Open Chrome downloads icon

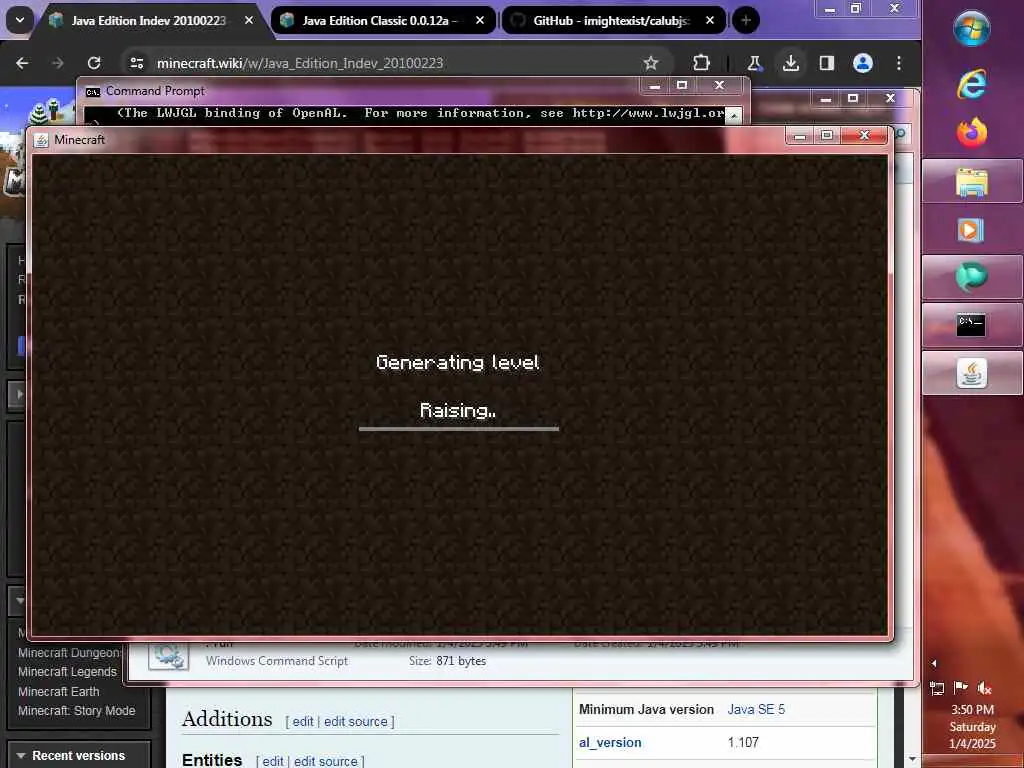(x=791, y=63)
